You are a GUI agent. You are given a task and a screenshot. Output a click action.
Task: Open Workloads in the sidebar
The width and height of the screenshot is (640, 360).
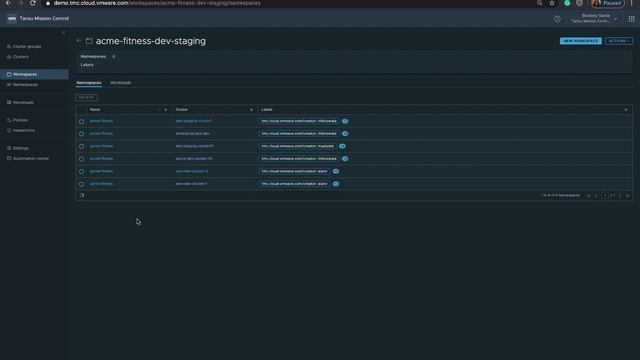pyautogui.click(x=20, y=102)
